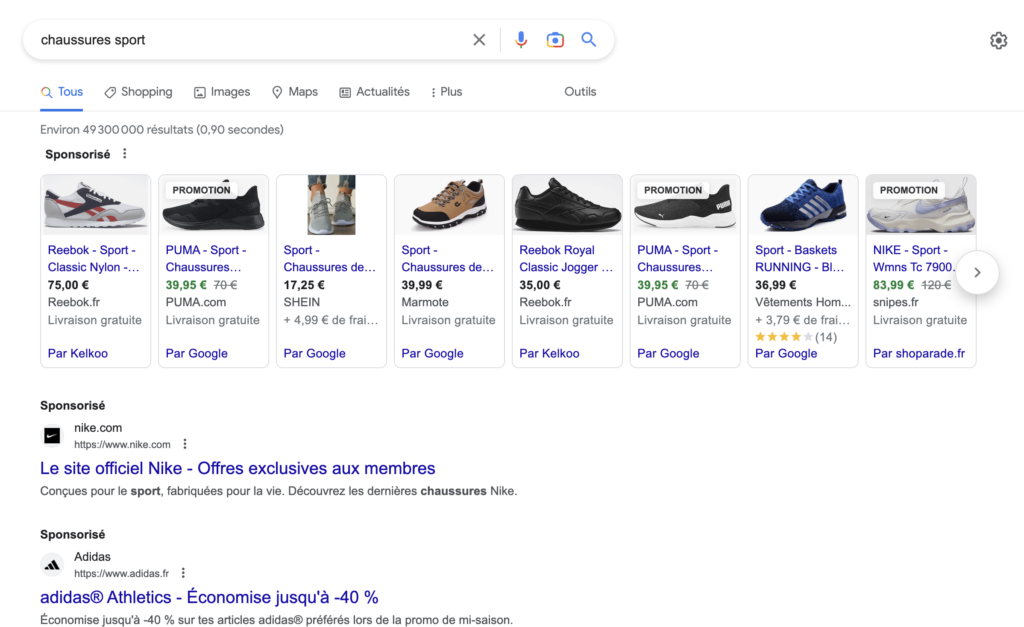Click Par shoparade.fr link
The height and width of the screenshot is (627, 1024).
(x=919, y=353)
